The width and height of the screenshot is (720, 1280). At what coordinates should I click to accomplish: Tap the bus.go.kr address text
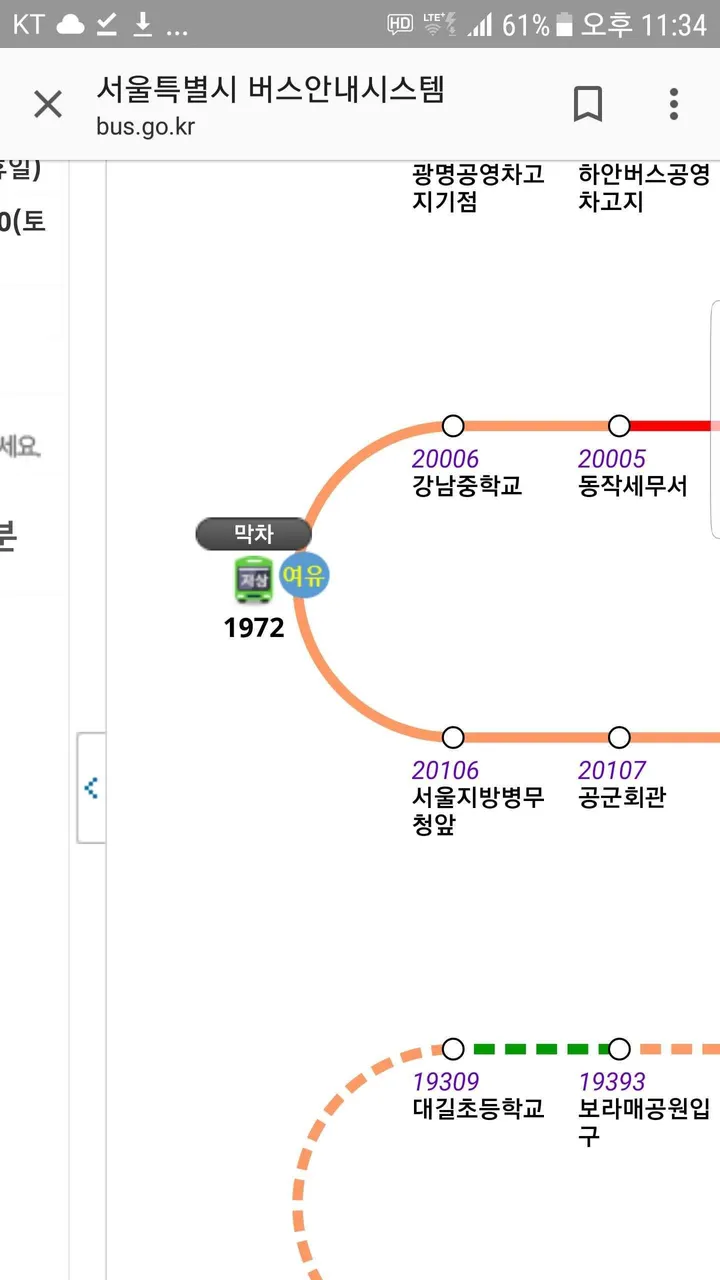[145, 127]
